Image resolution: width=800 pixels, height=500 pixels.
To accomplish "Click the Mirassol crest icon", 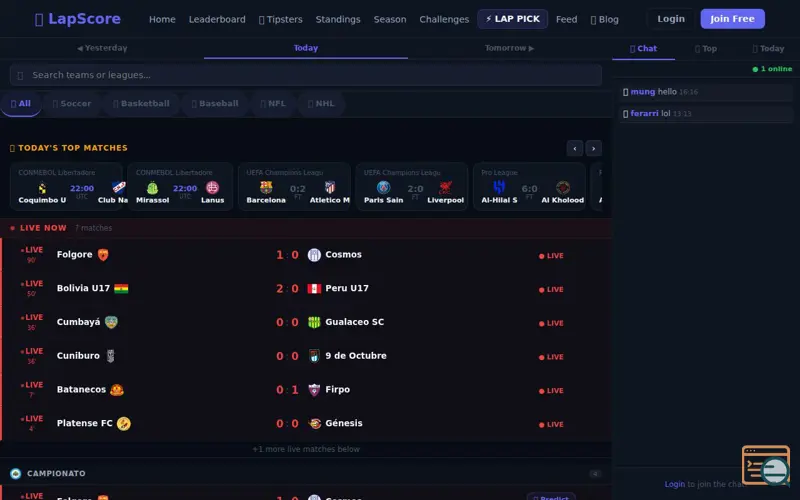I will pyautogui.click(x=152, y=187).
